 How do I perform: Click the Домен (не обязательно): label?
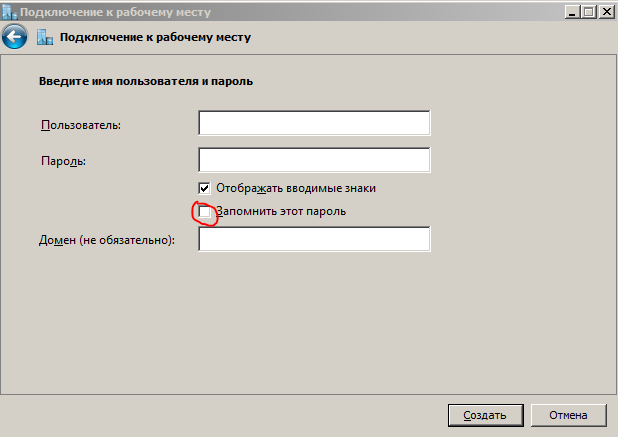click(107, 240)
